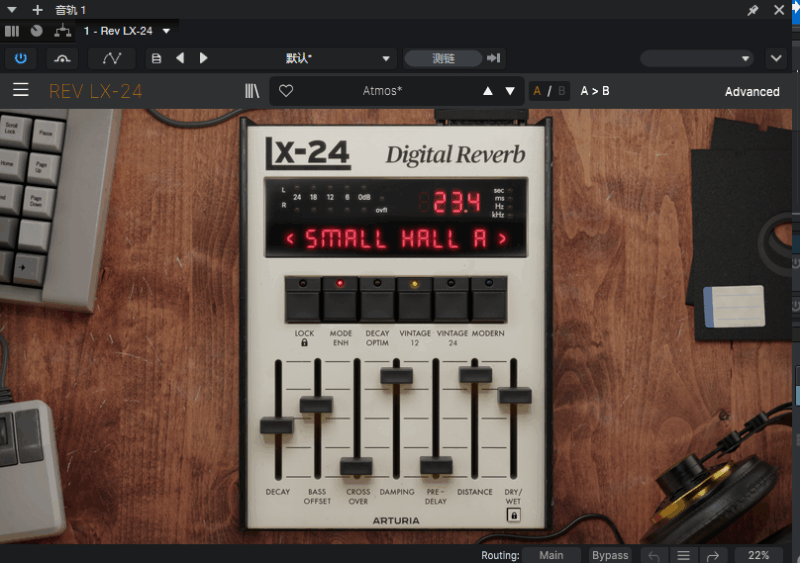Undo with the left curved arrow
Screen dimensions: 800x563
[x=654, y=556]
